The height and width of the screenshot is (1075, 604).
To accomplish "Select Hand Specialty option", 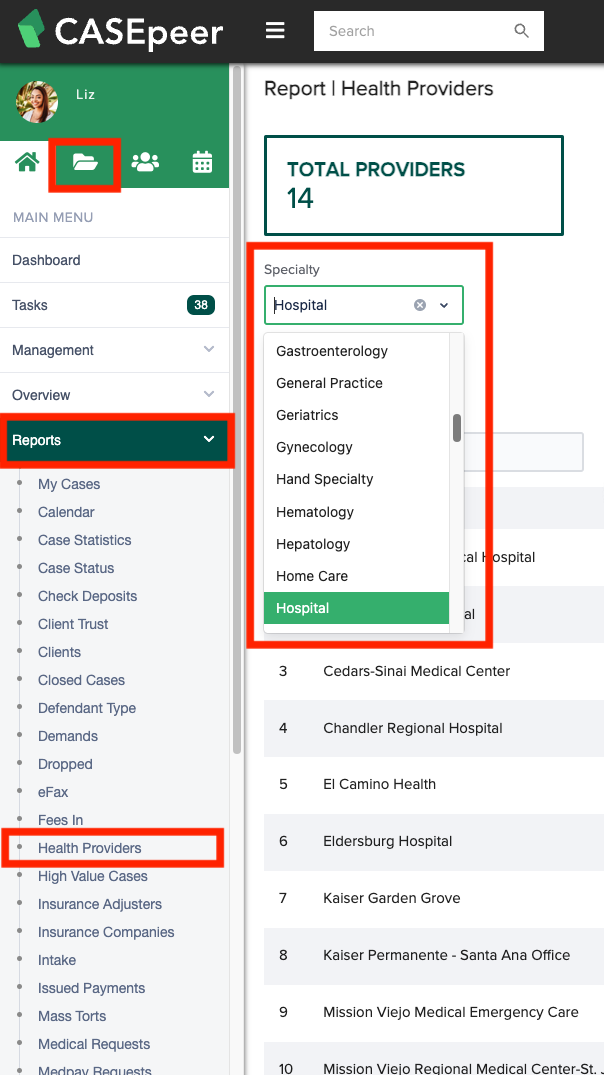I will (x=357, y=479).
